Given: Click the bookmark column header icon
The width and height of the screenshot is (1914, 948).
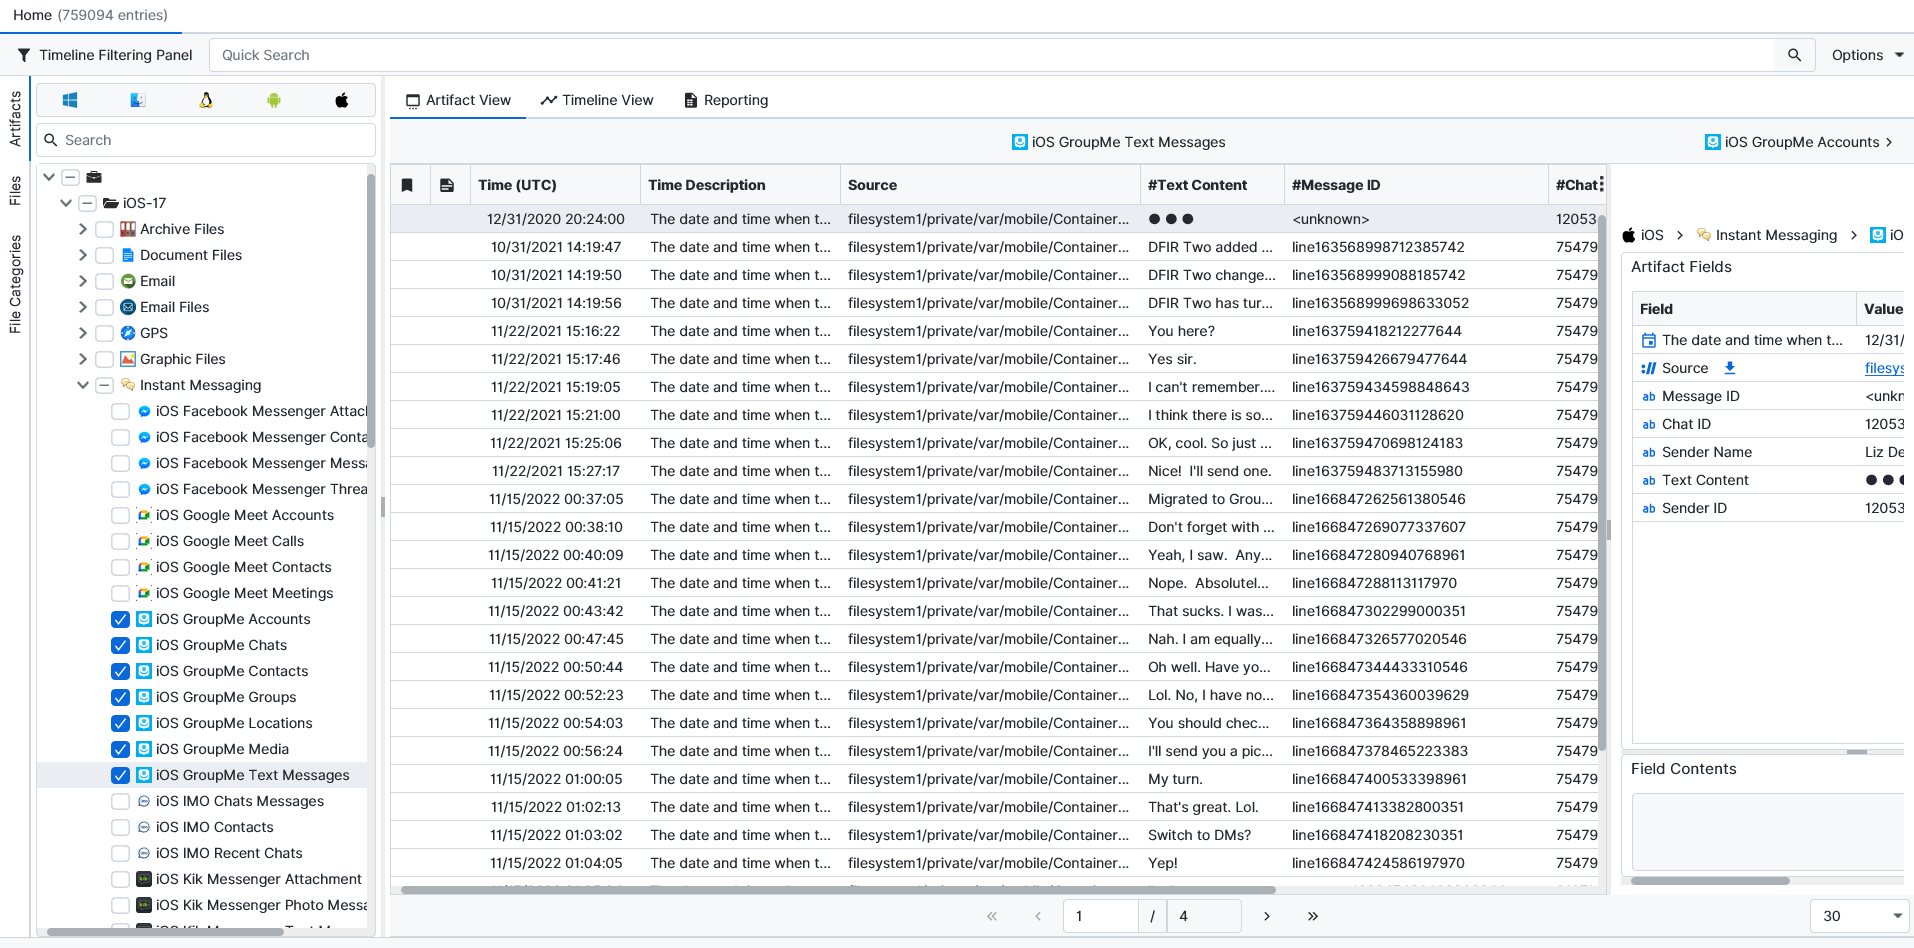Looking at the screenshot, I should [407, 185].
